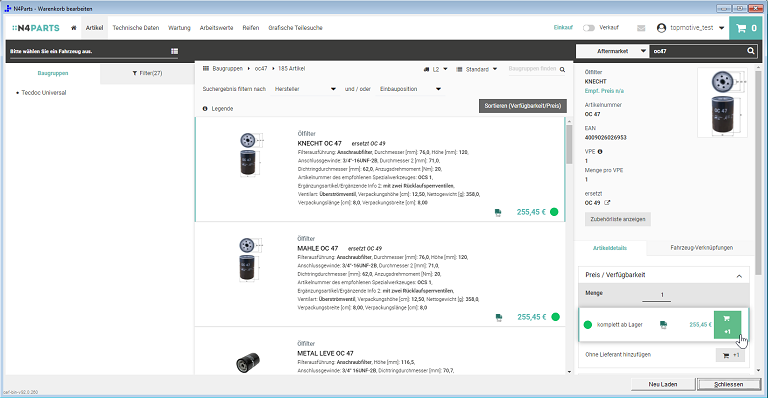Click the Empf. Preis n/a link

pos(604,91)
